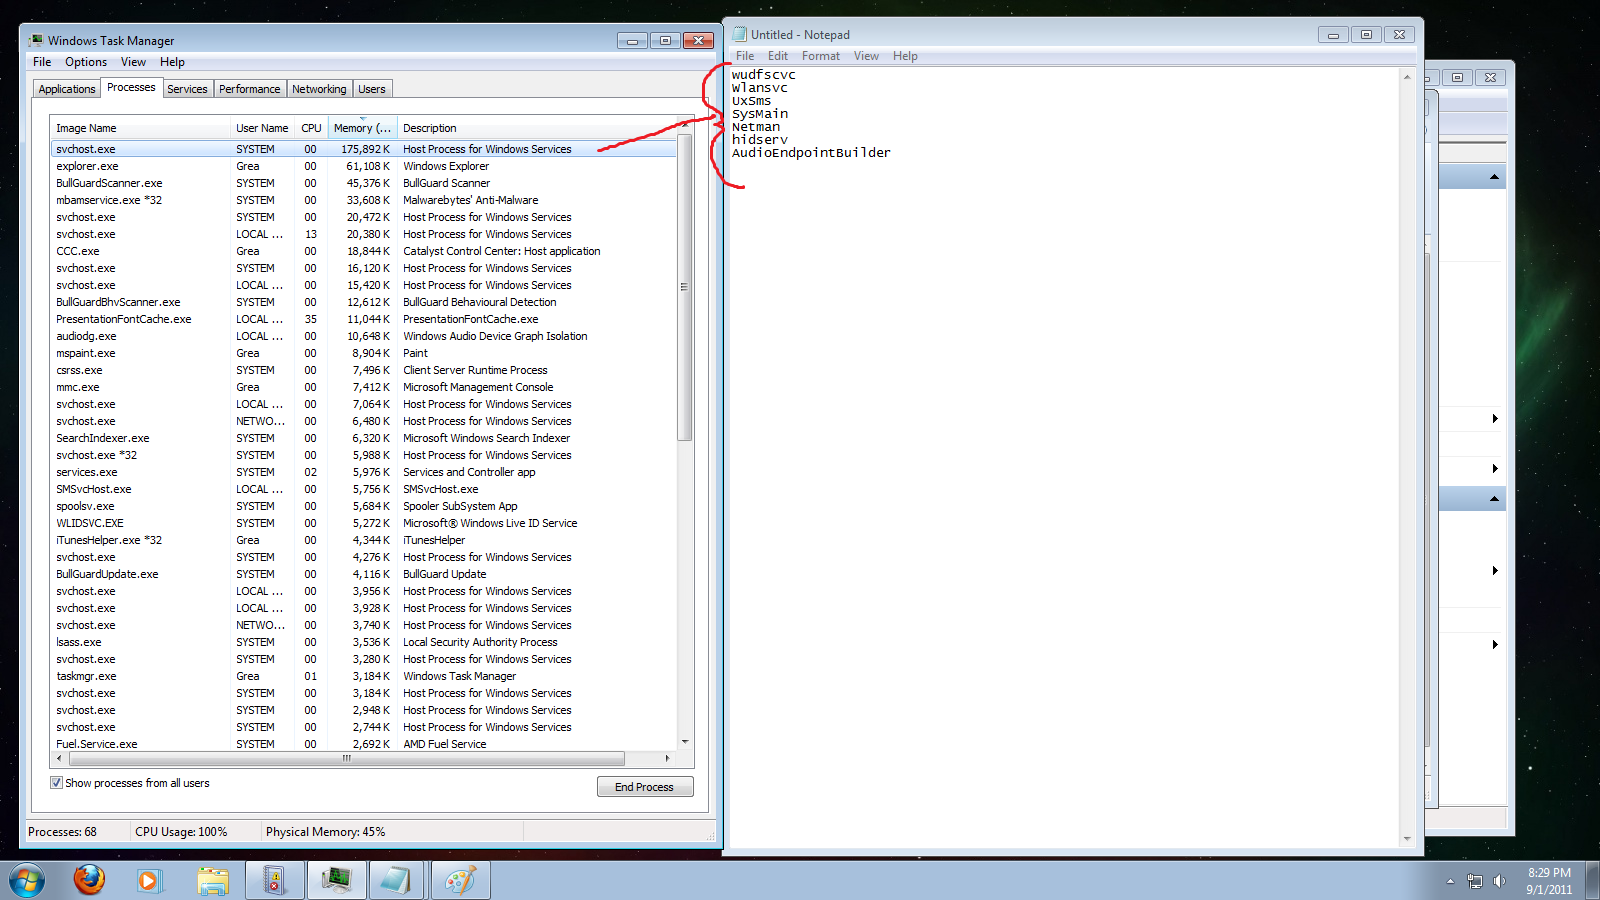The width and height of the screenshot is (1600, 900).
Task: Open the network tray icon
Action: click(x=1475, y=881)
